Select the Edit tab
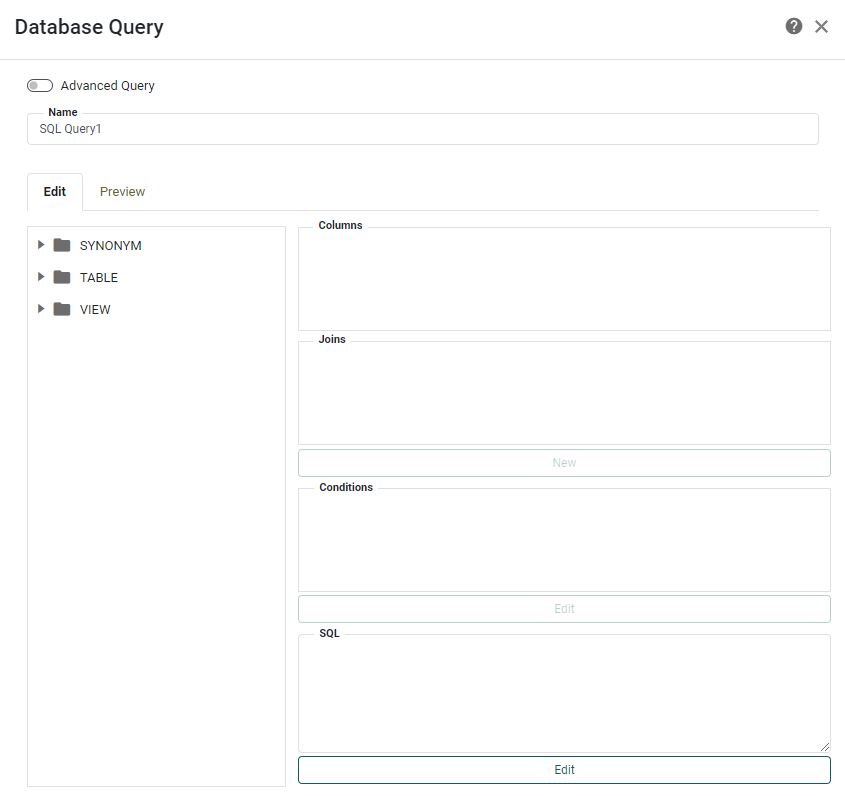This screenshot has width=845, height=796. coord(54,191)
